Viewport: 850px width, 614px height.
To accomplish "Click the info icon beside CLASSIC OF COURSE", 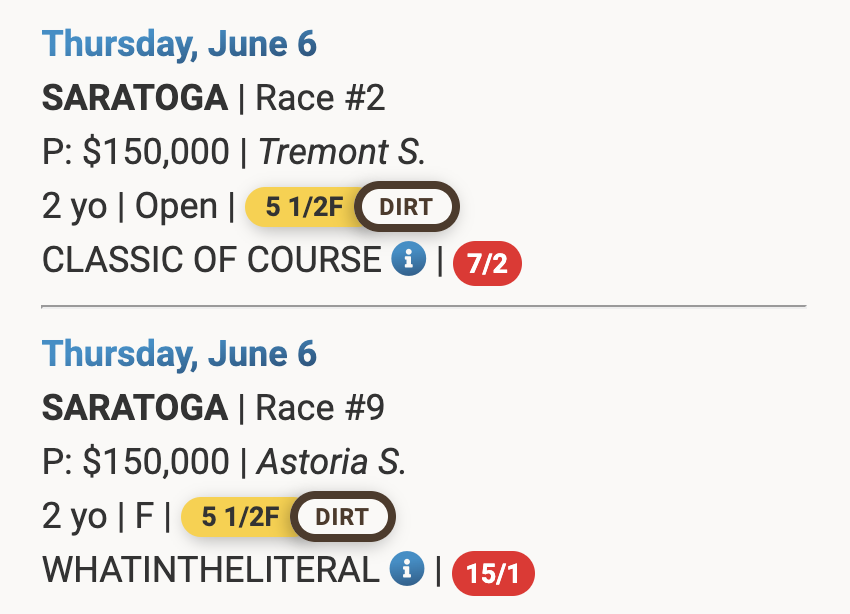I will 409,259.
